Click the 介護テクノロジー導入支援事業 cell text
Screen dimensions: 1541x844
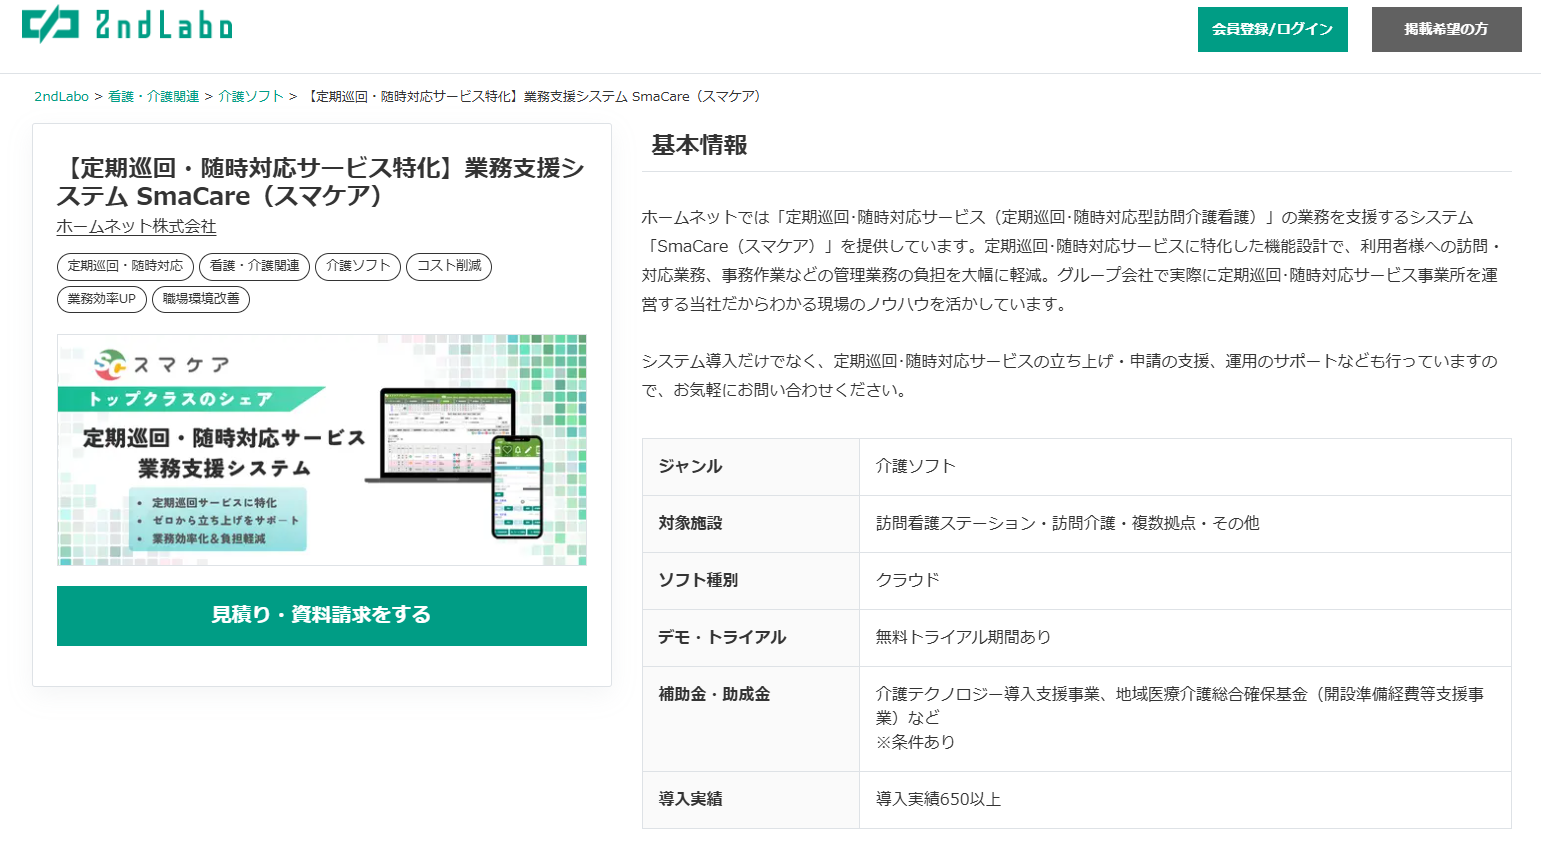pyautogui.click(x=1180, y=718)
